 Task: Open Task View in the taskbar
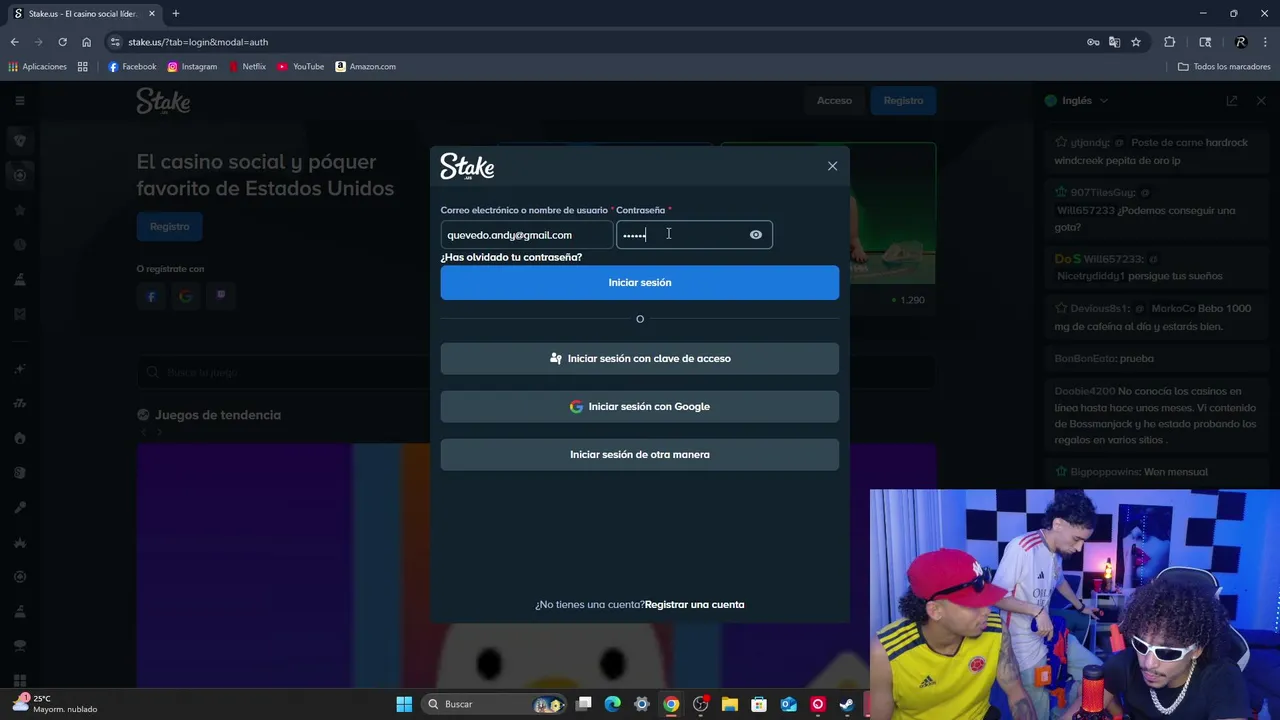click(584, 704)
